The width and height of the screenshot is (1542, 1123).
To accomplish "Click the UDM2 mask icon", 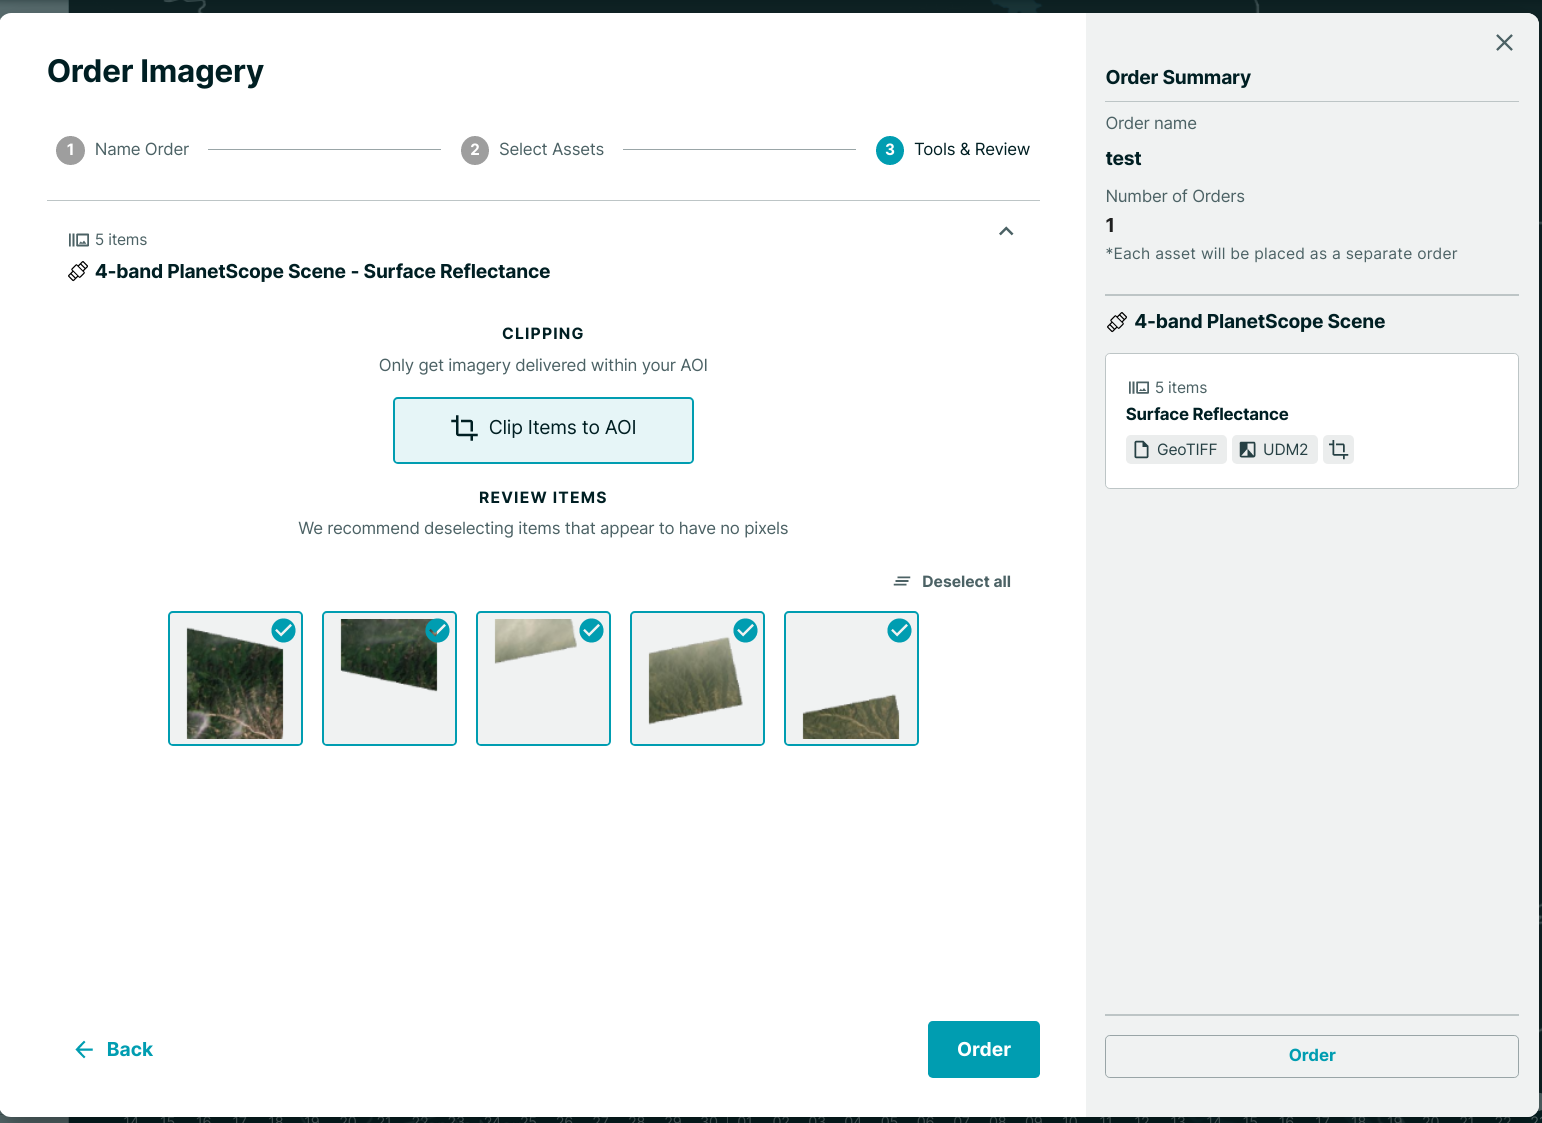I will pos(1247,450).
